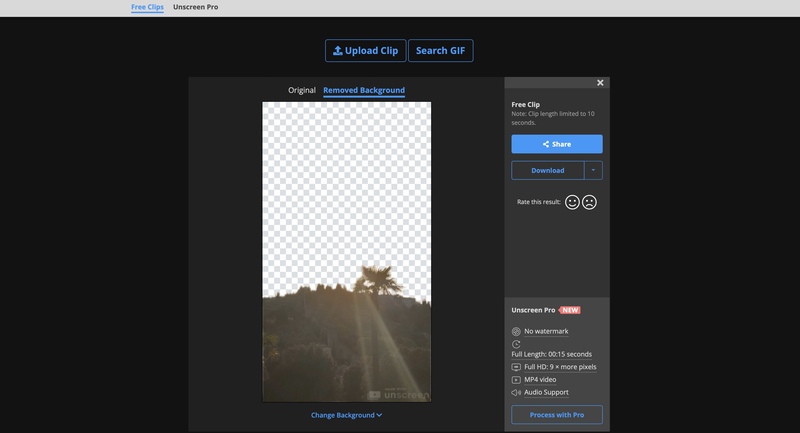Click the Process with Pro button
Image resolution: width=800 pixels, height=433 pixels.
(x=557, y=414)
